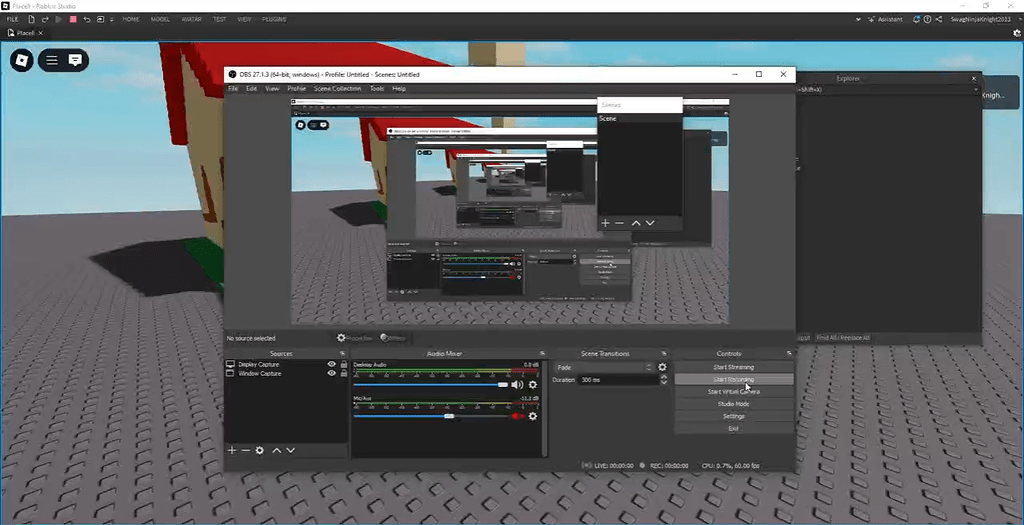Open the OBS View menu

tap(272, 88)
